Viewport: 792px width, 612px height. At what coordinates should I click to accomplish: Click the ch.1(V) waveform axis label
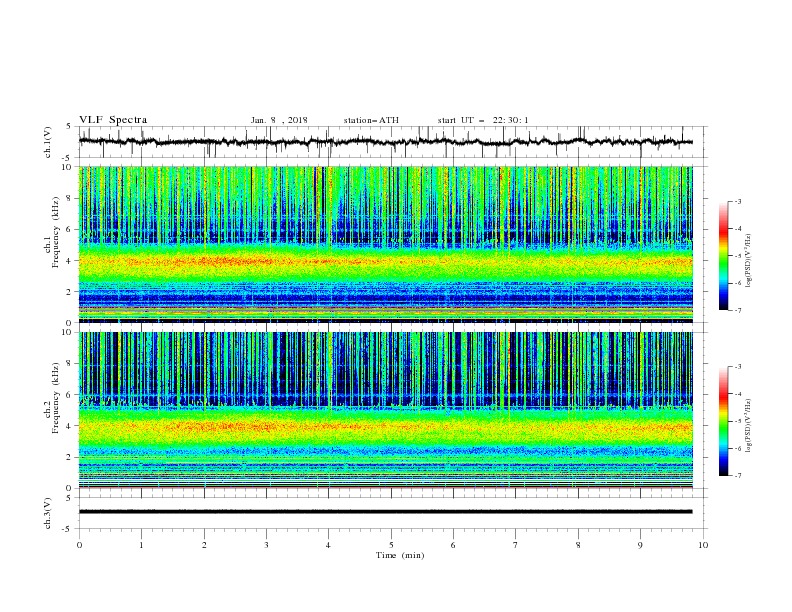(x=48, y=142)
